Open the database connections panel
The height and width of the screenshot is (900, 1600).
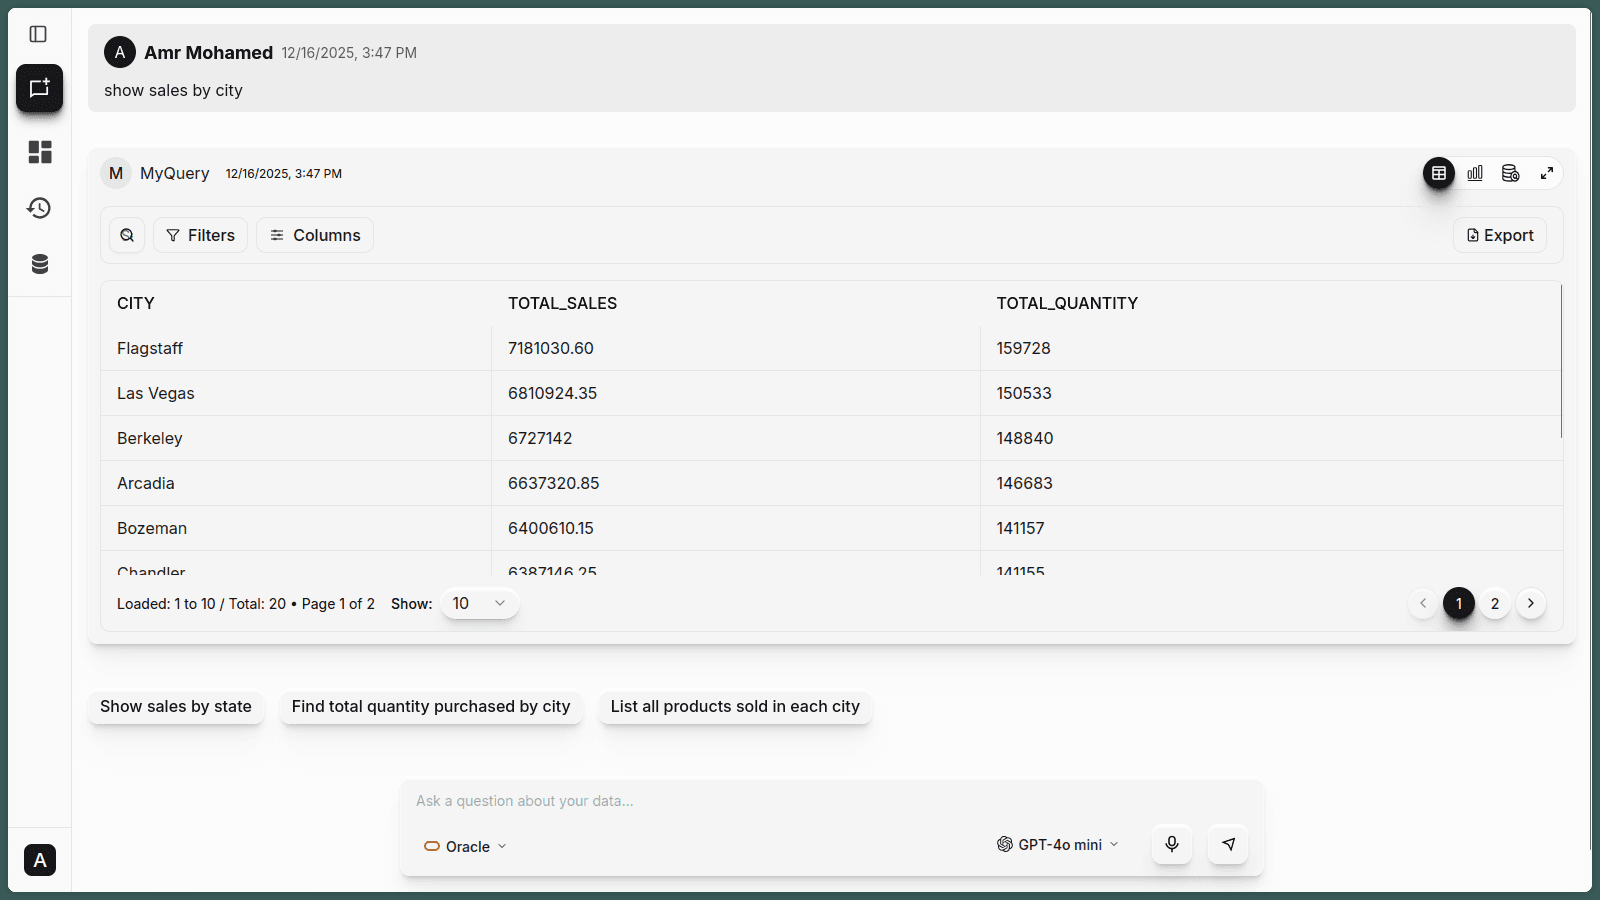[39, 263]
